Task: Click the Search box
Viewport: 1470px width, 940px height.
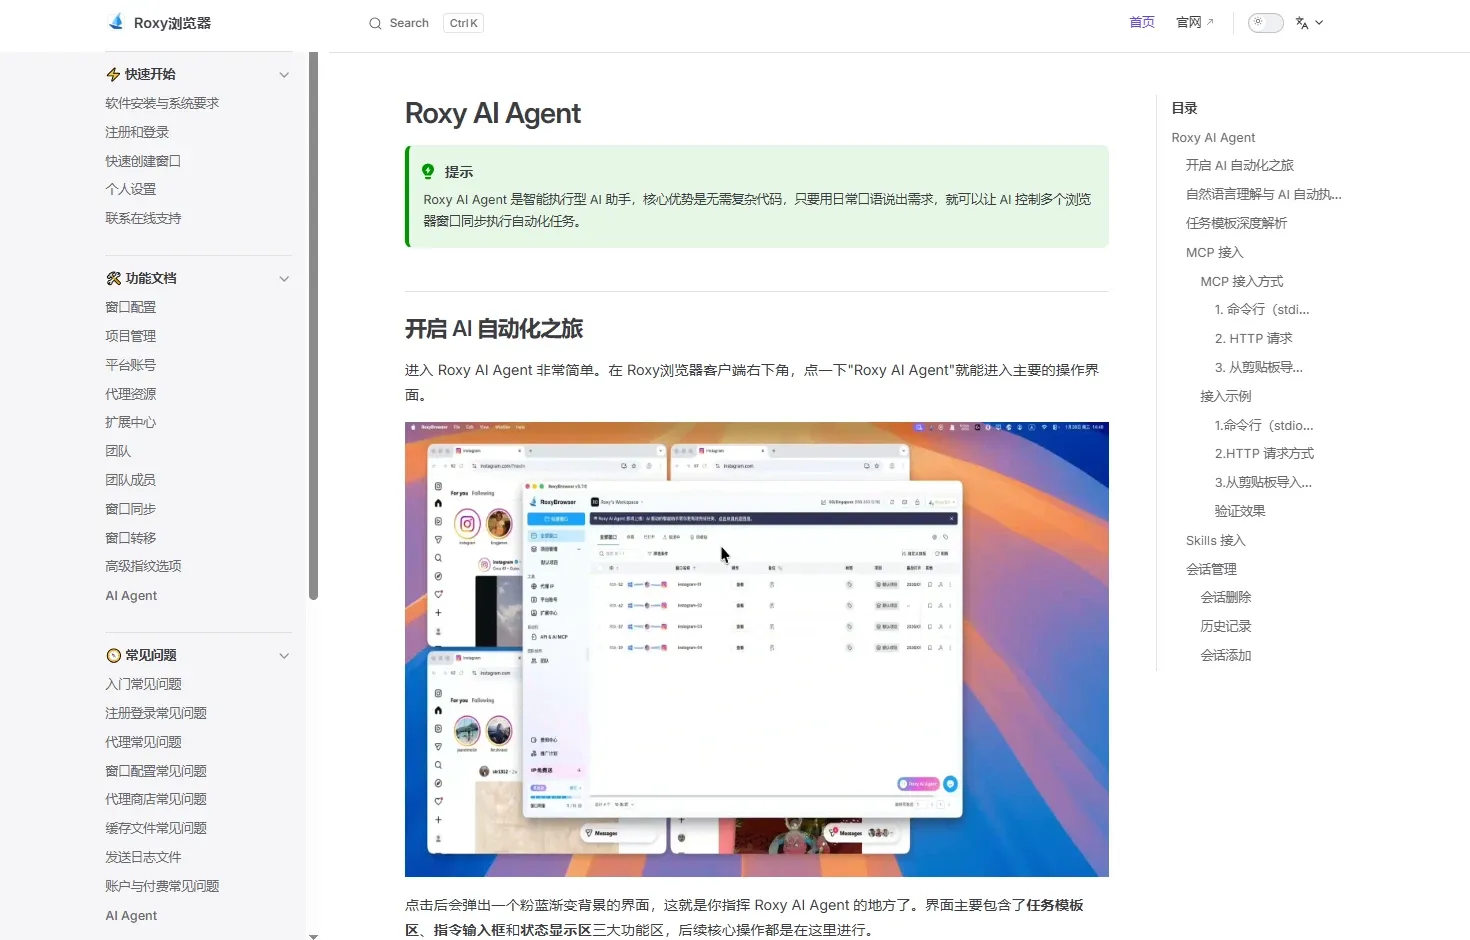Action: point(426,23)
